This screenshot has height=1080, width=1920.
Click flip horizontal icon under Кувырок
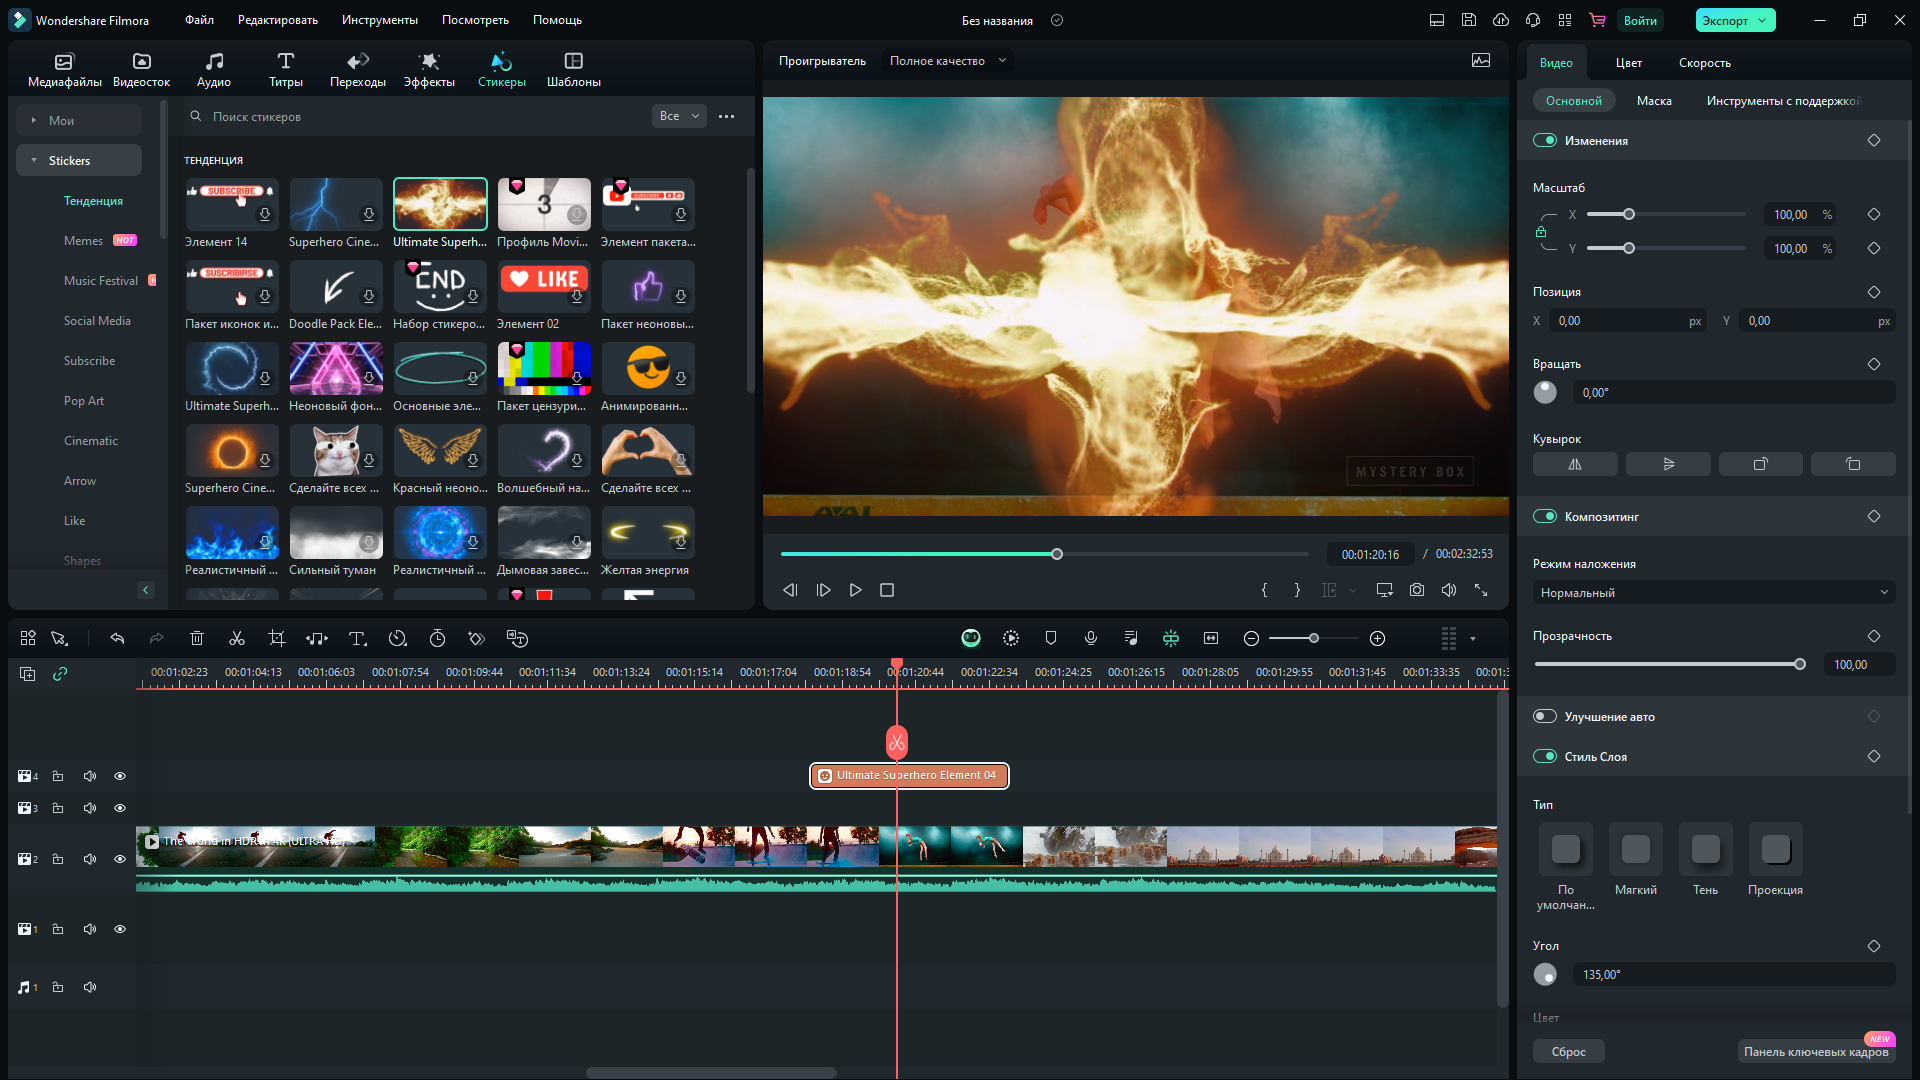click(x=1575, y=464)
